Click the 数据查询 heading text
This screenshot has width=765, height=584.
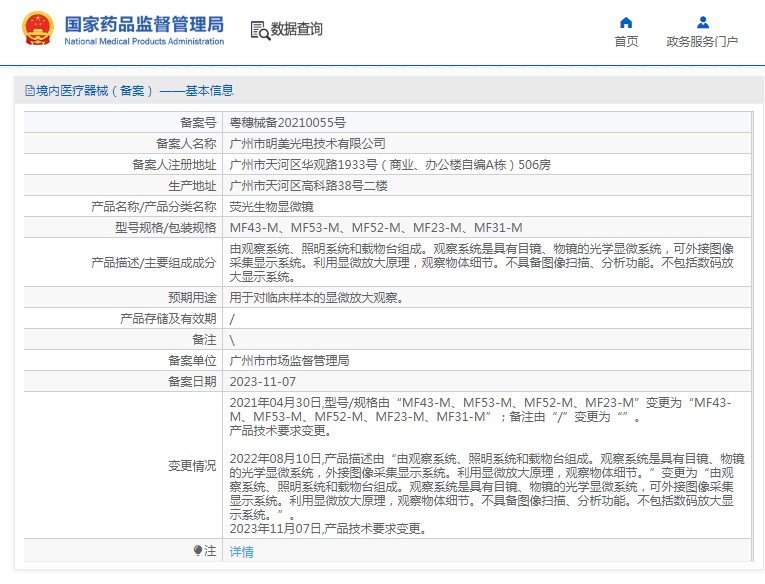point(297,30)
